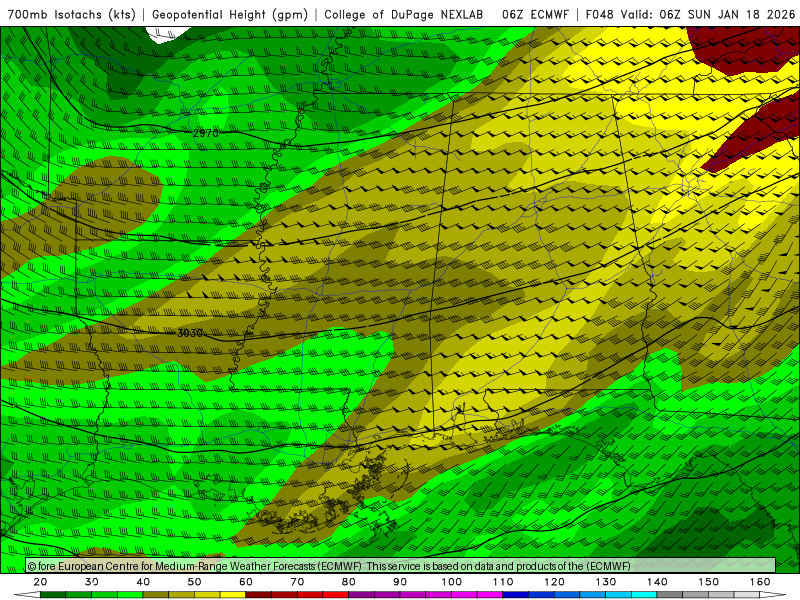This screenshot has height=600, width=800.
Task: Click the 150 label on the color bar
Action: pos(709,582)
